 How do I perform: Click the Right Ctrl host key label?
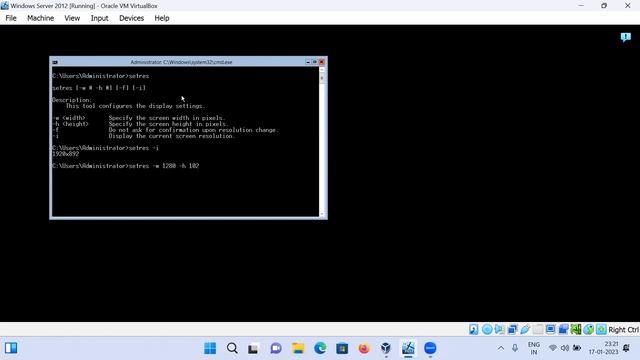pyautogui.click(x=623, y=329)
